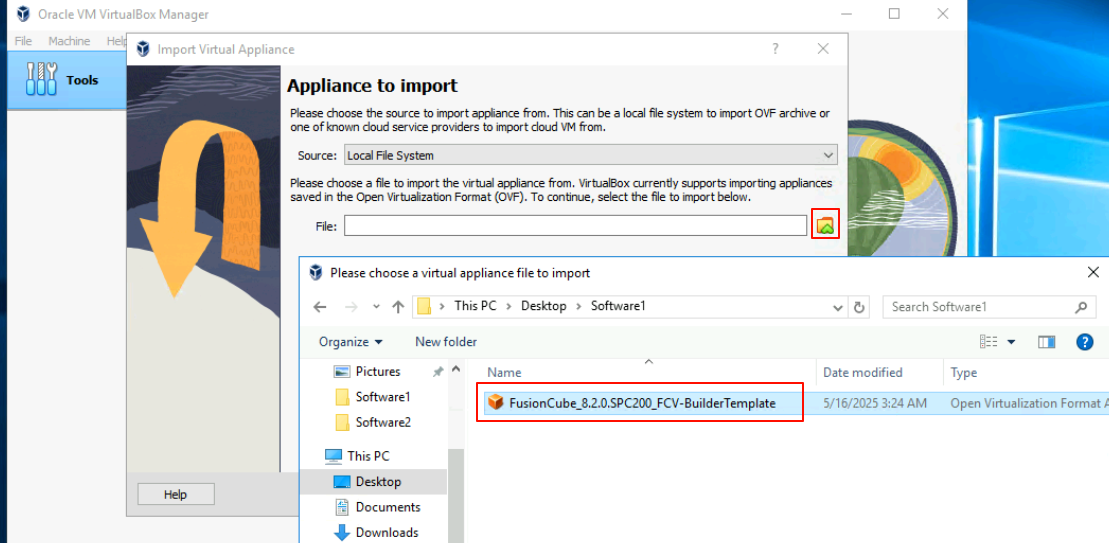Viewport: 1109px width, 543px height.
Task: Sort files by Date modified column
Action: [x=862, y=372]
